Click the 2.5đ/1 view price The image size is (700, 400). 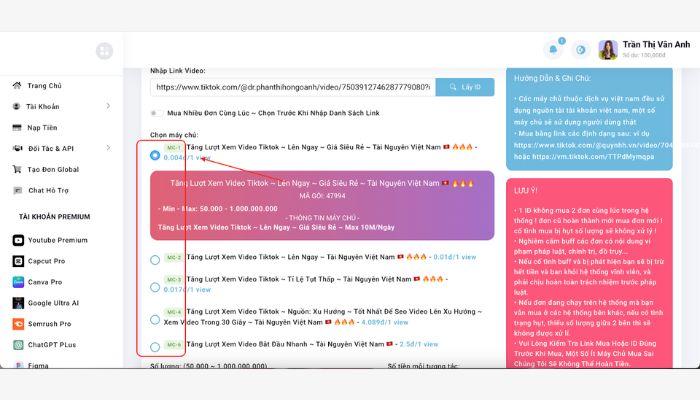tap(419, 344)
